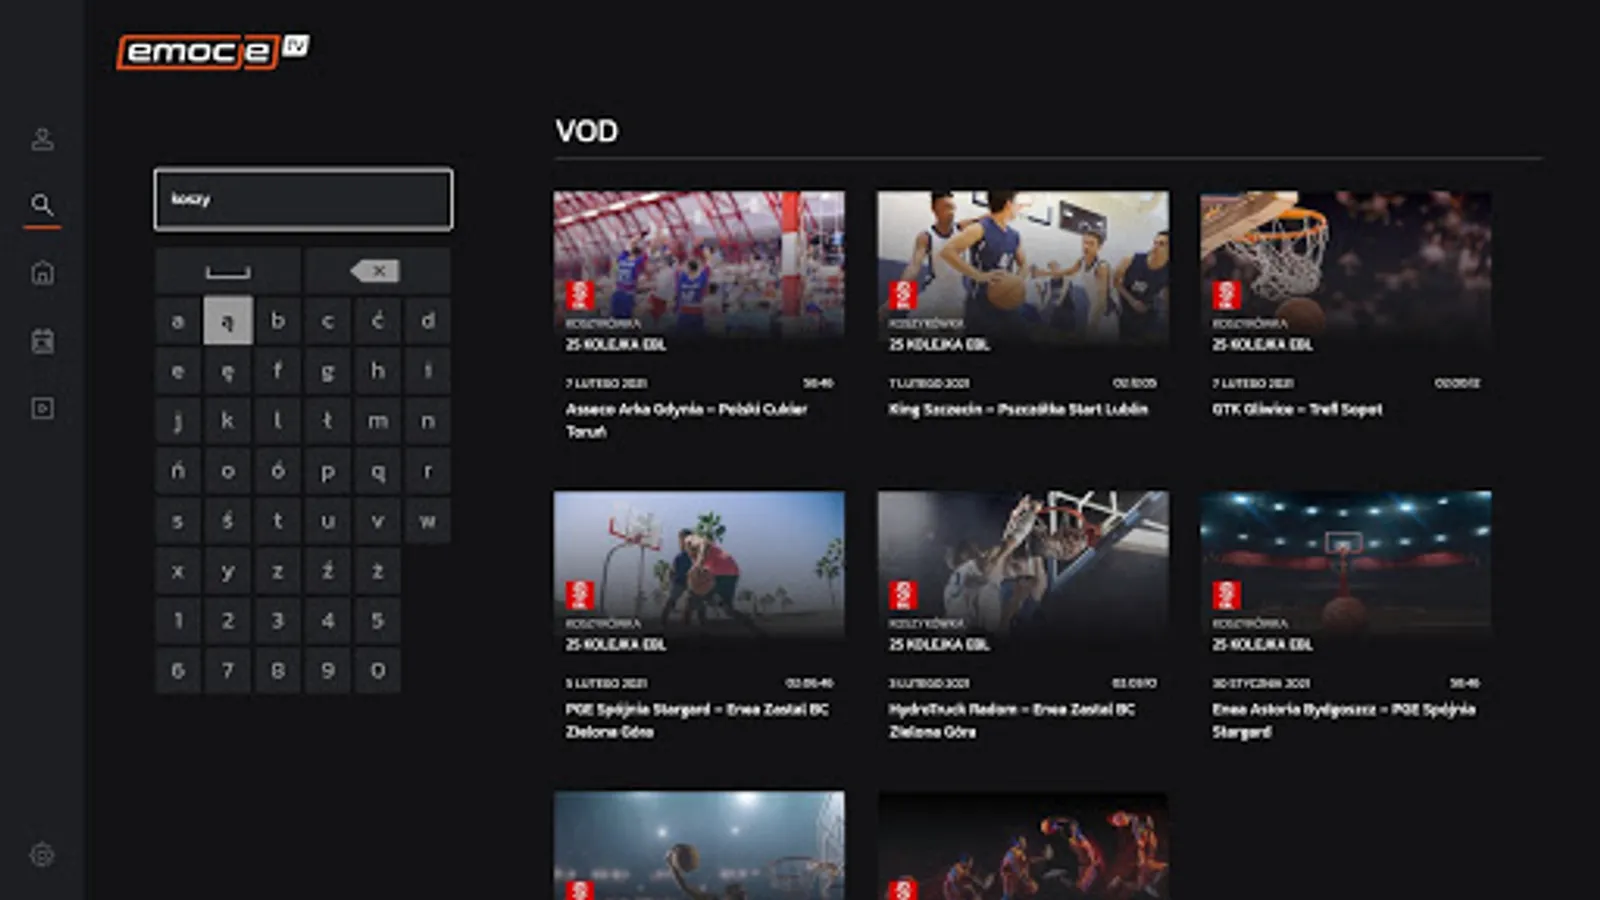Open the GTK Gliwice – Trefl Sopot thumbnail
This screenshot has width=1600, height=900.
tap(1346, 274)
